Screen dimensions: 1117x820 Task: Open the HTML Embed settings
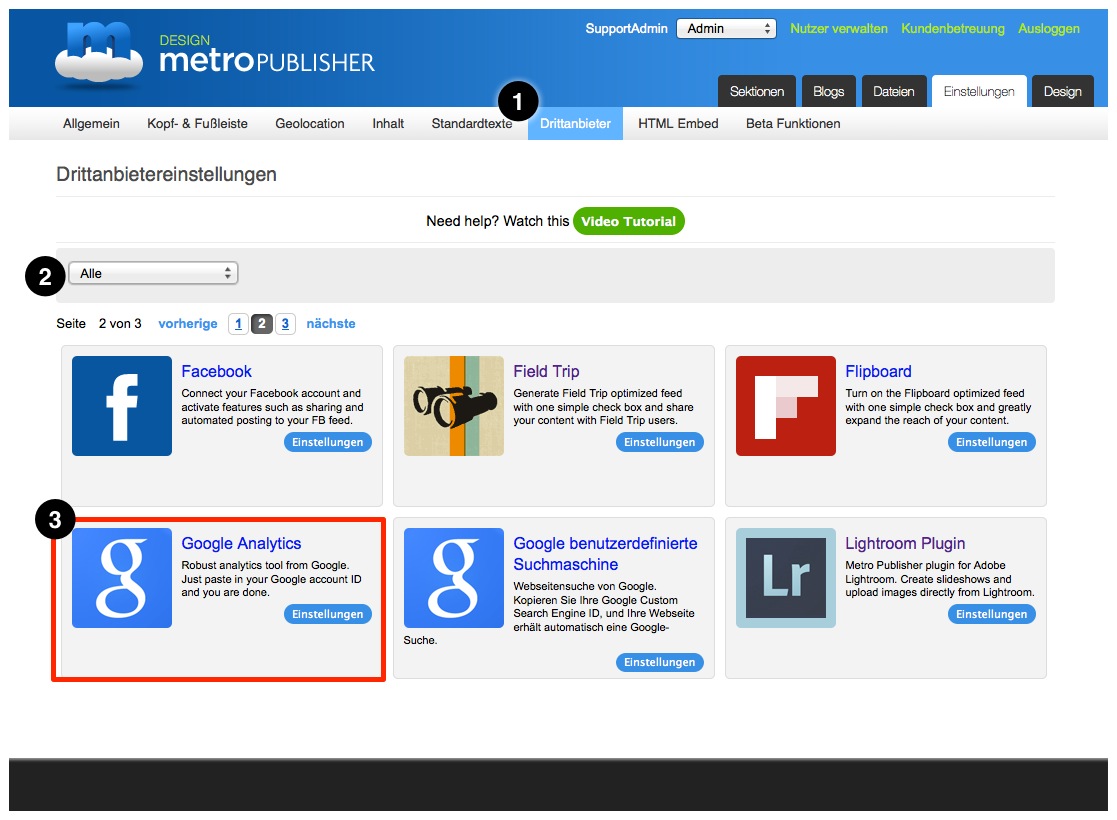[x=678, y=123]
